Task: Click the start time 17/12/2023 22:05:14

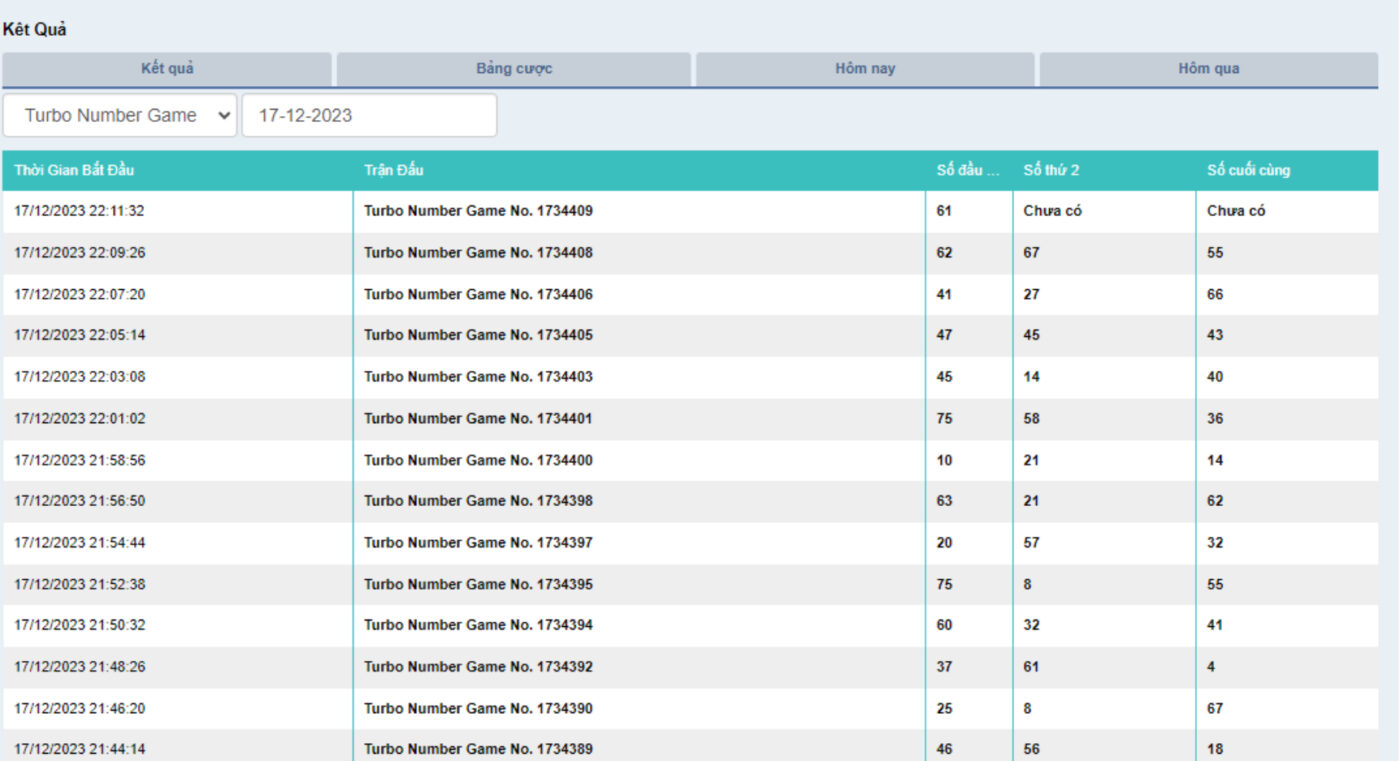Action: tap(79, 335)
